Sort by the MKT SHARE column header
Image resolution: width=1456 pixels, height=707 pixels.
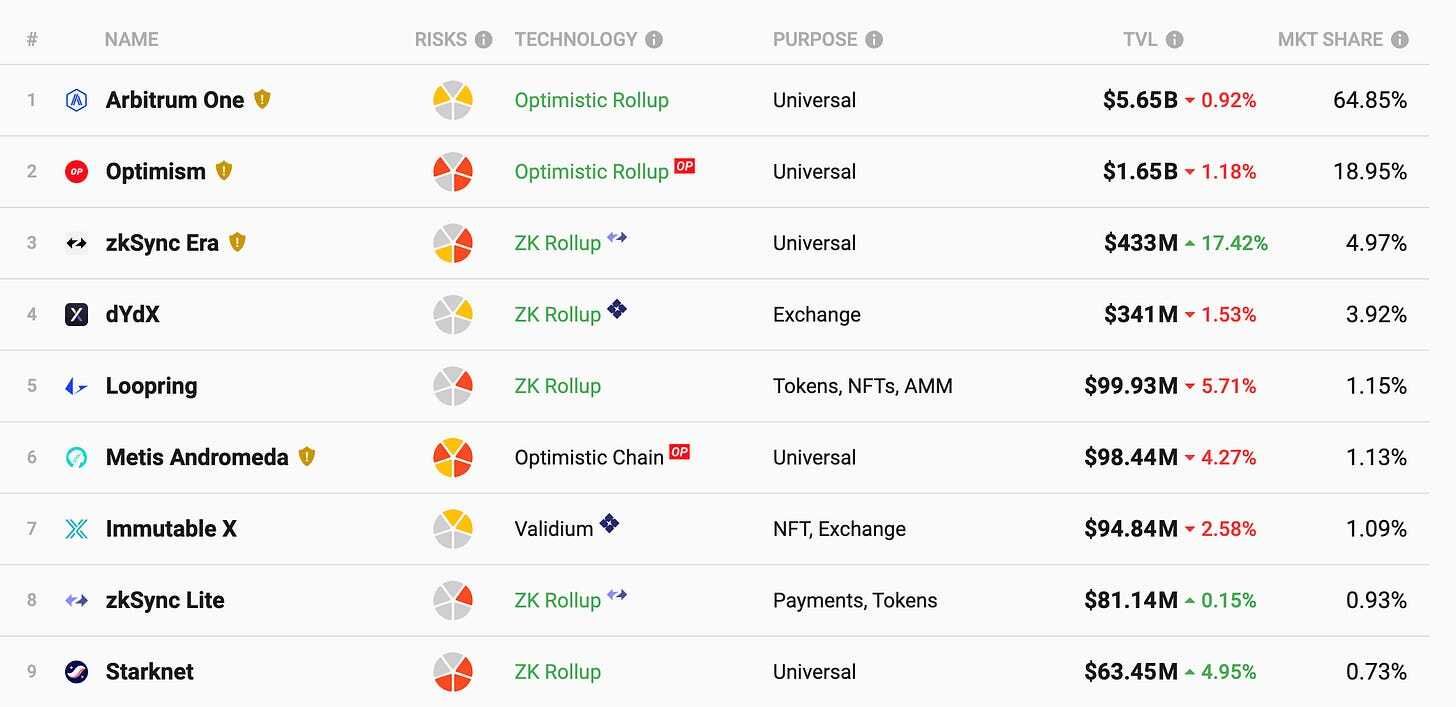point(1330,40)
